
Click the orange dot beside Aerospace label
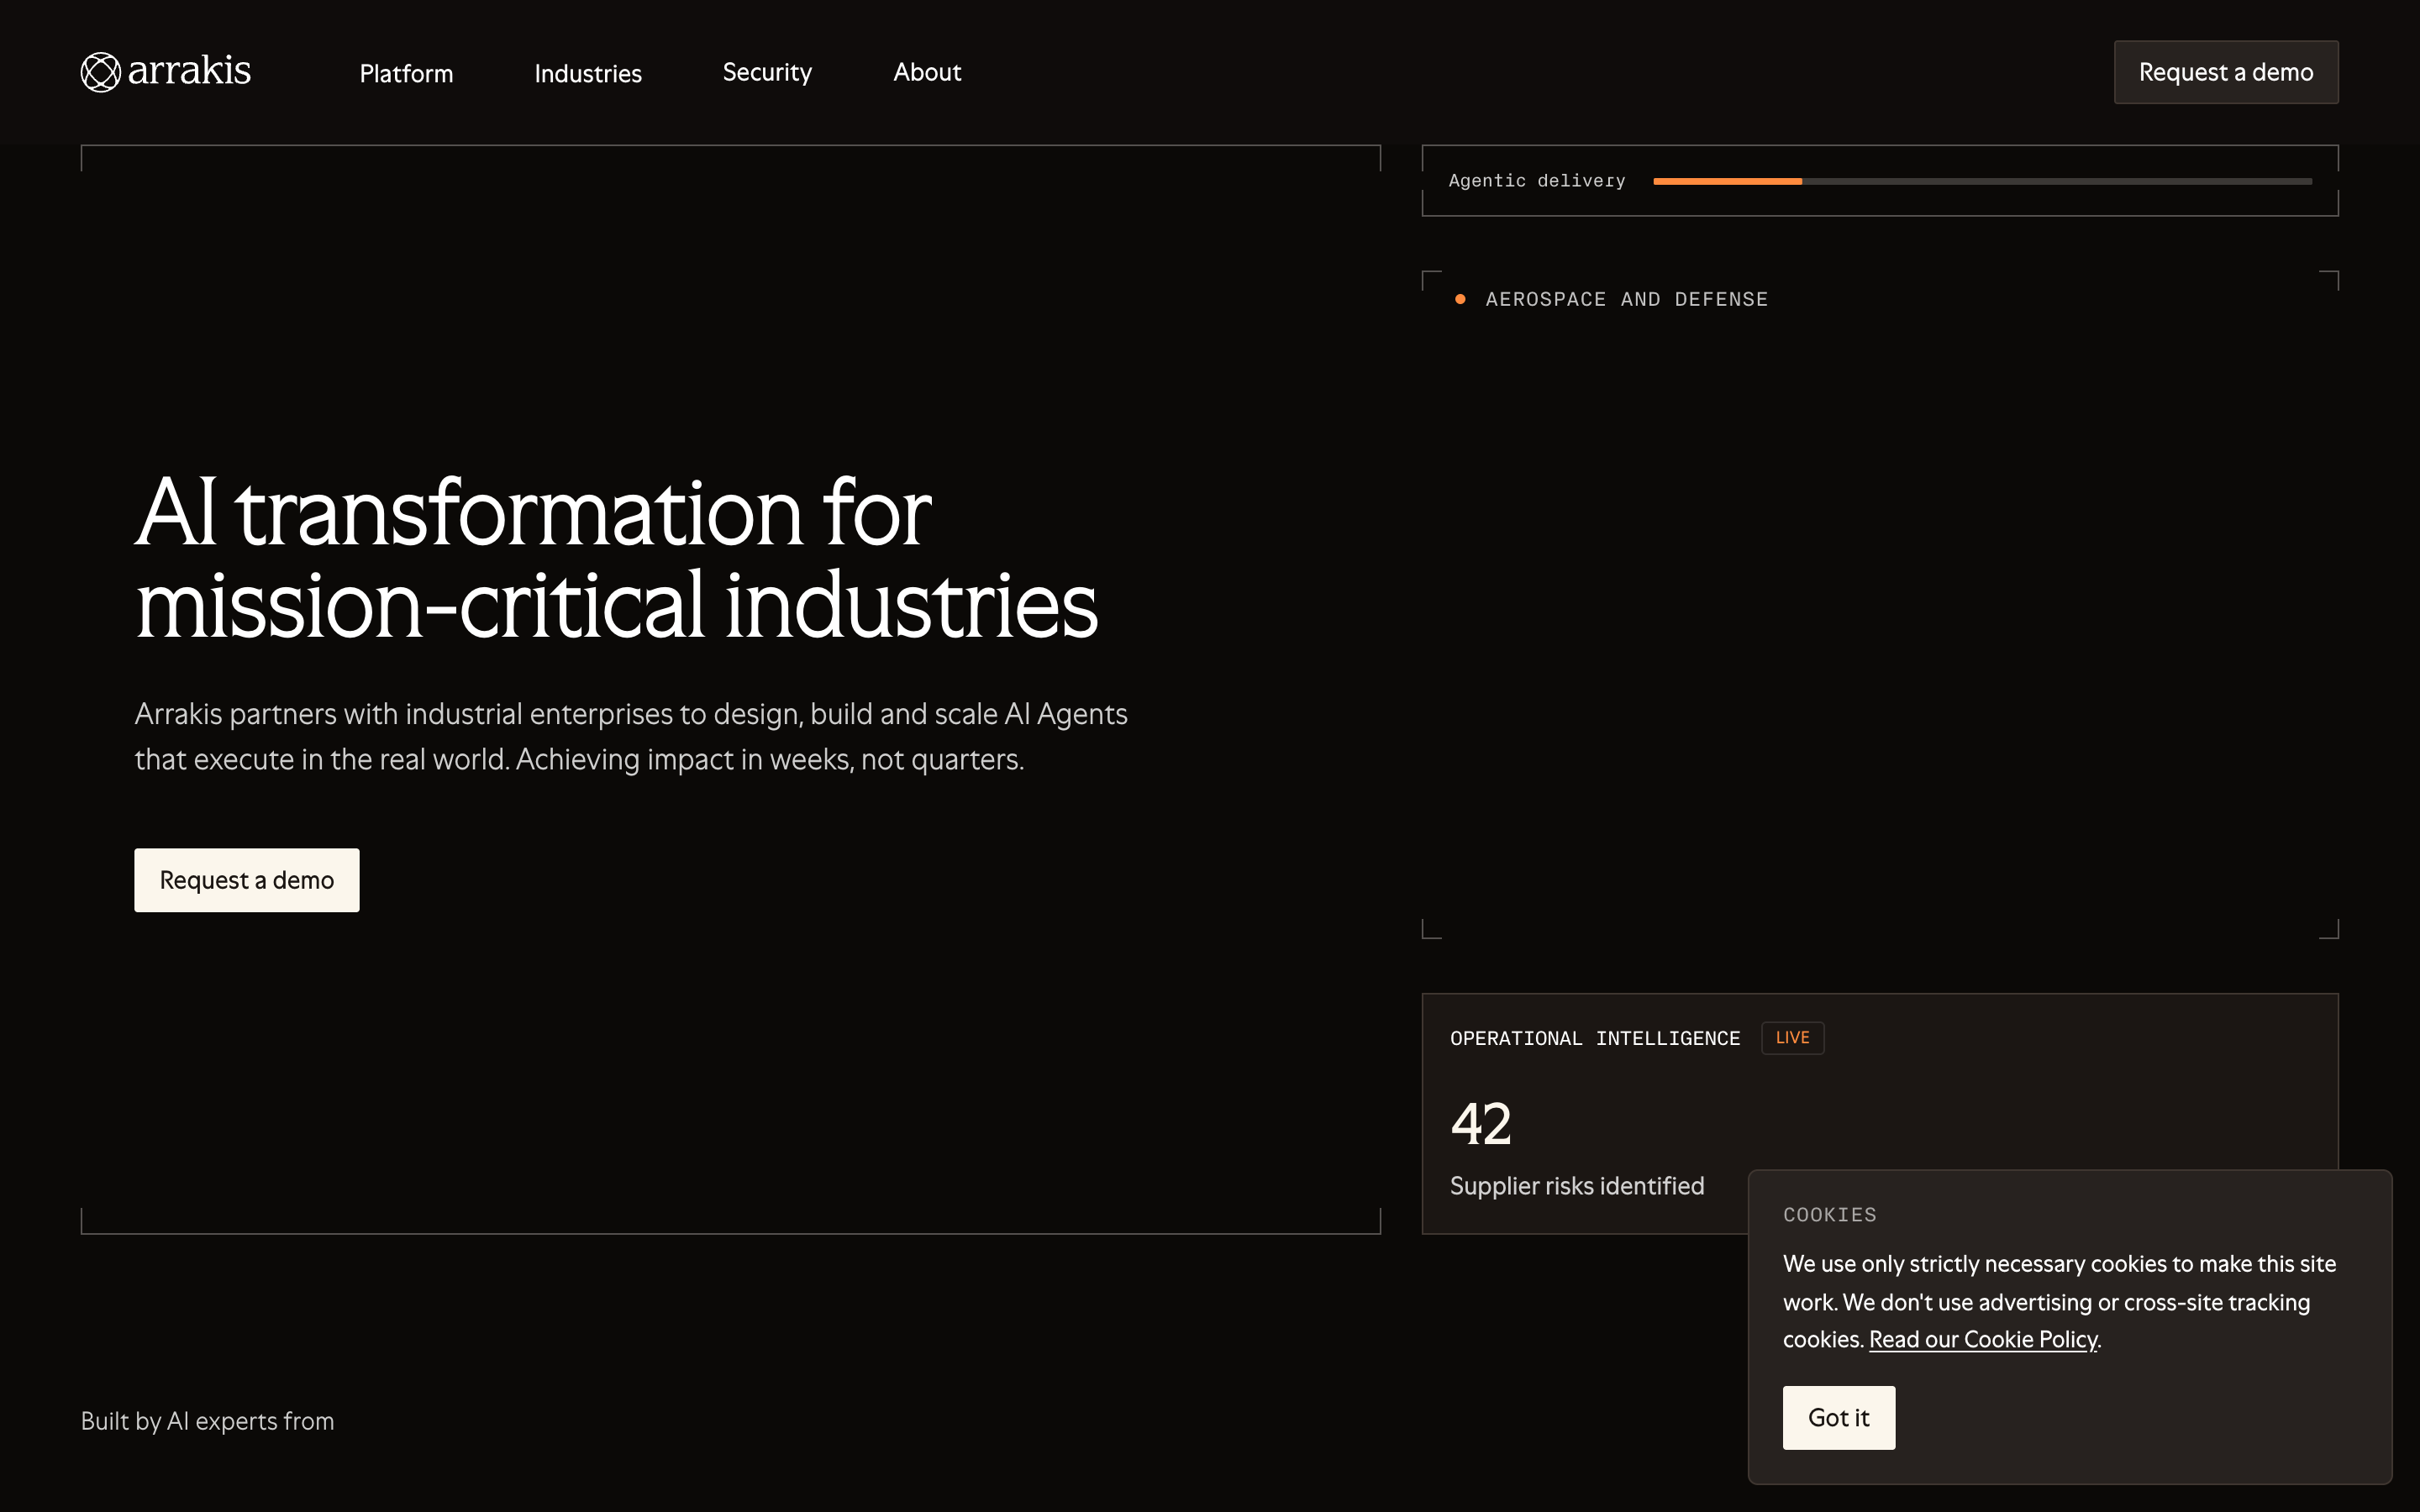click(1460, 299)
